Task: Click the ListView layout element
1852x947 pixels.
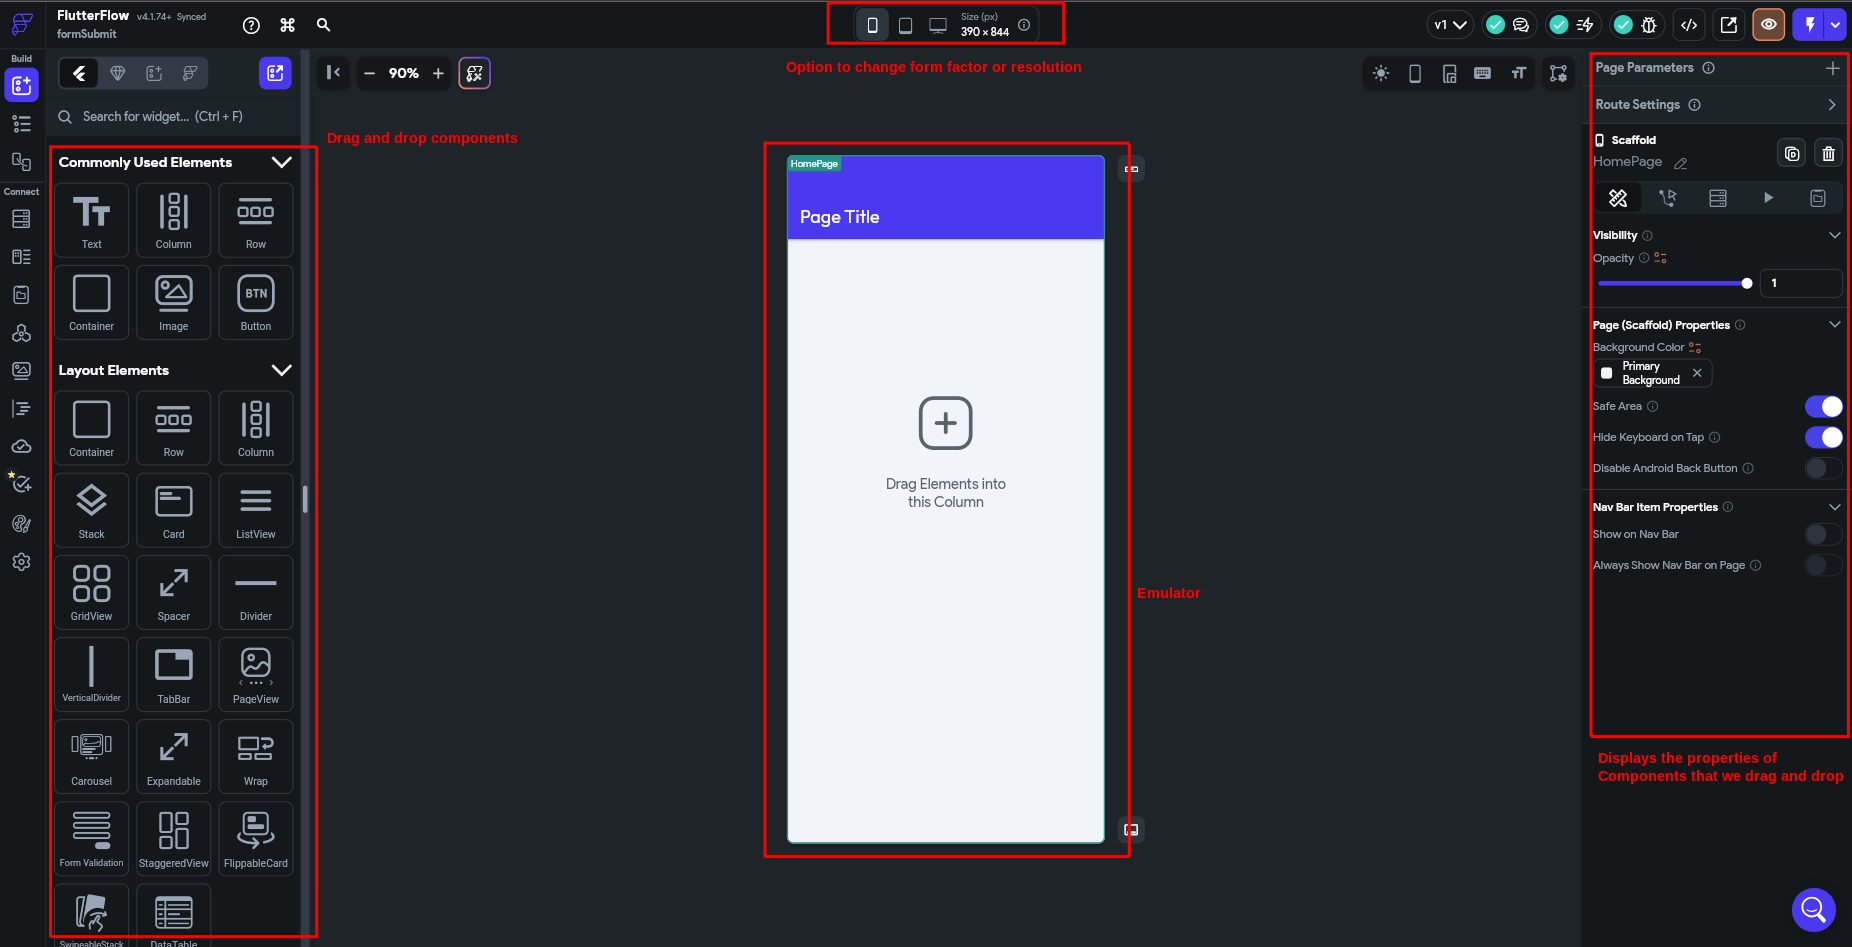Action: 255,510
